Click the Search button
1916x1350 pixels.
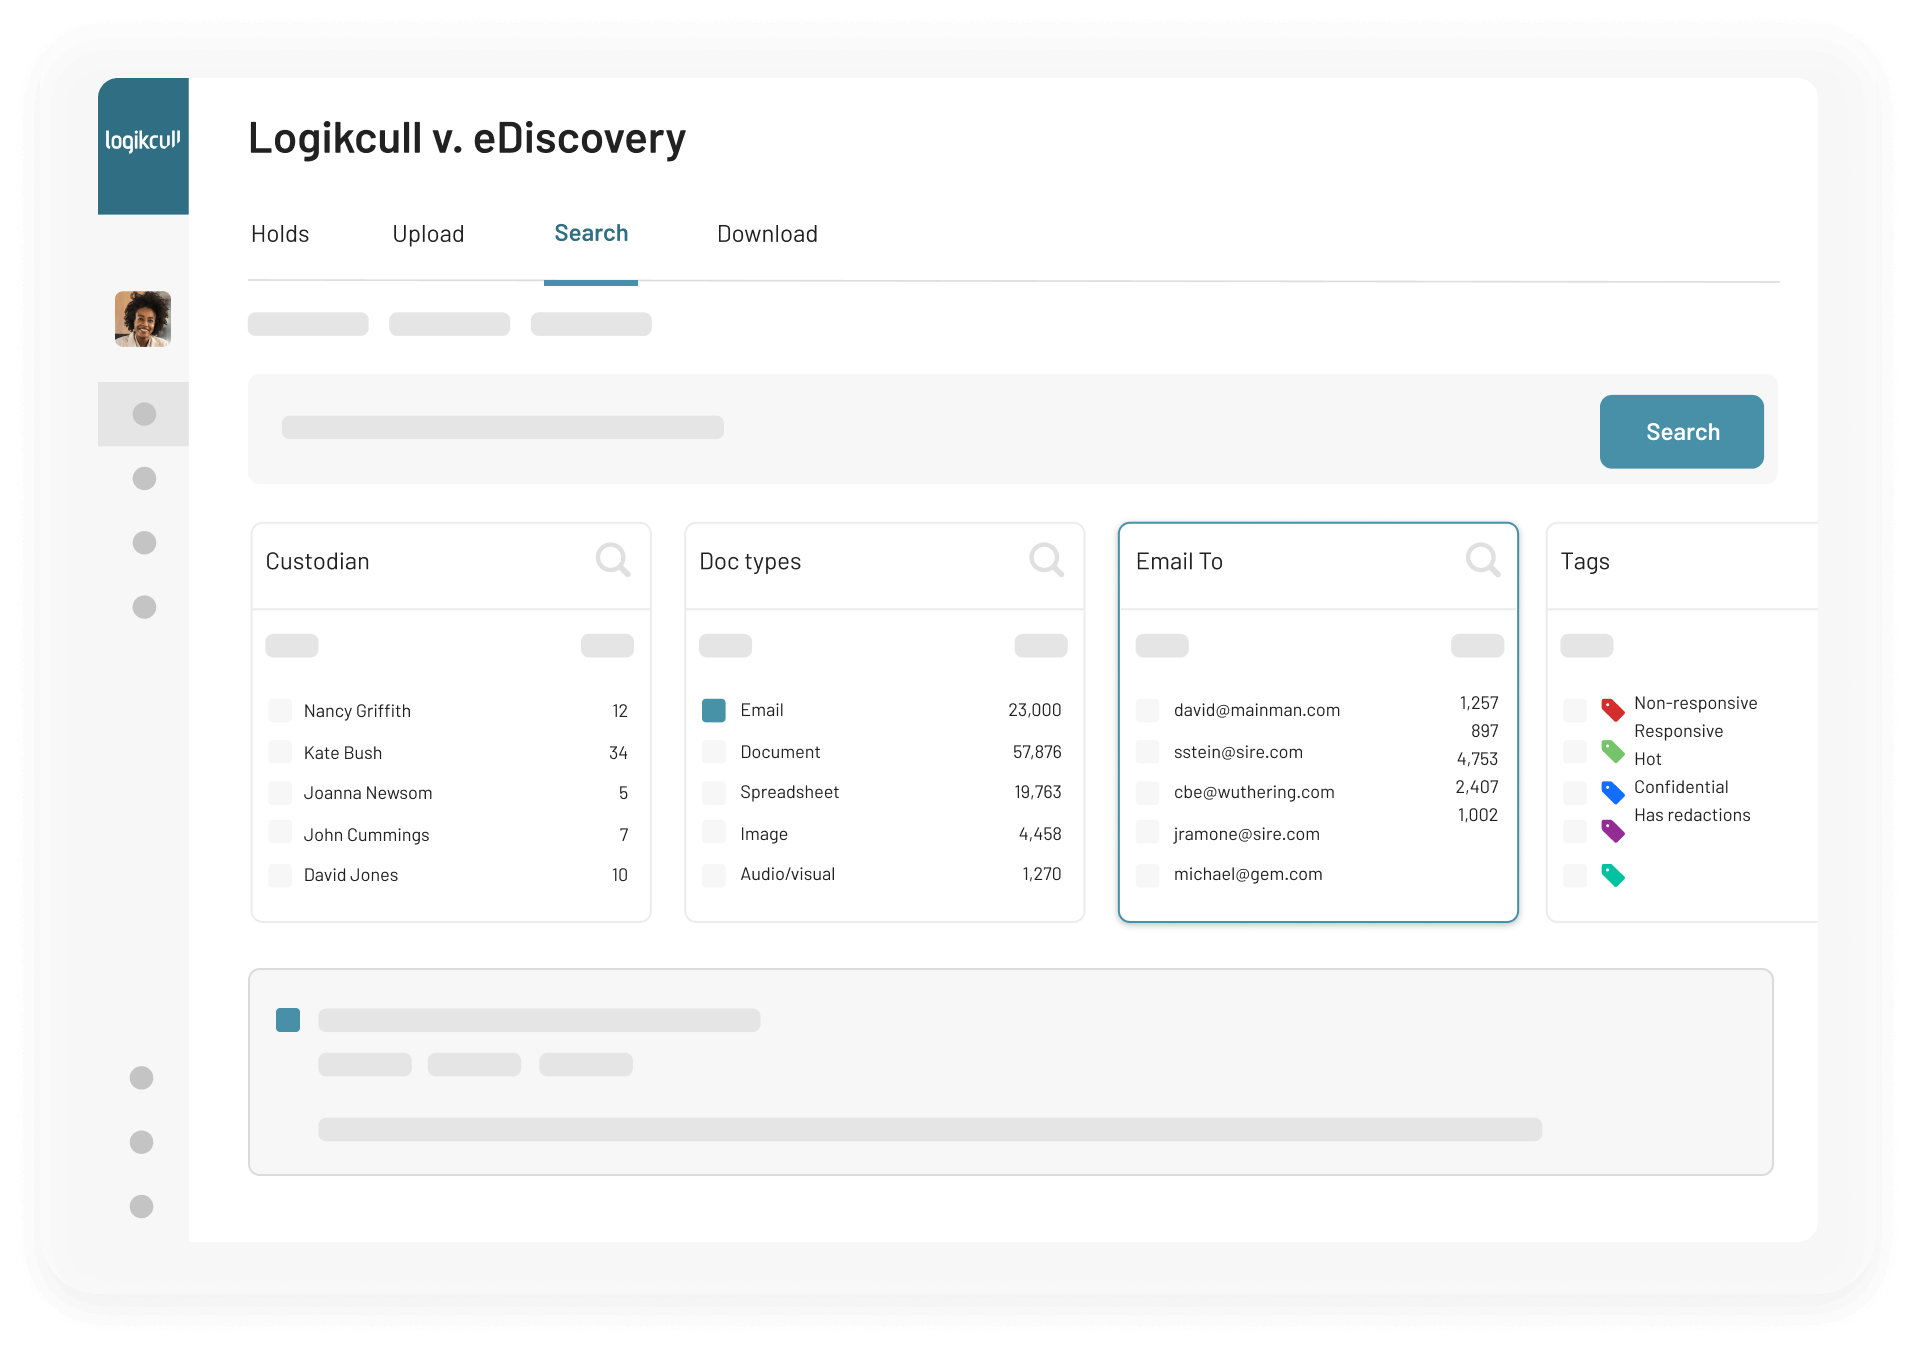pyautogui.click(x=1681, y=431)
